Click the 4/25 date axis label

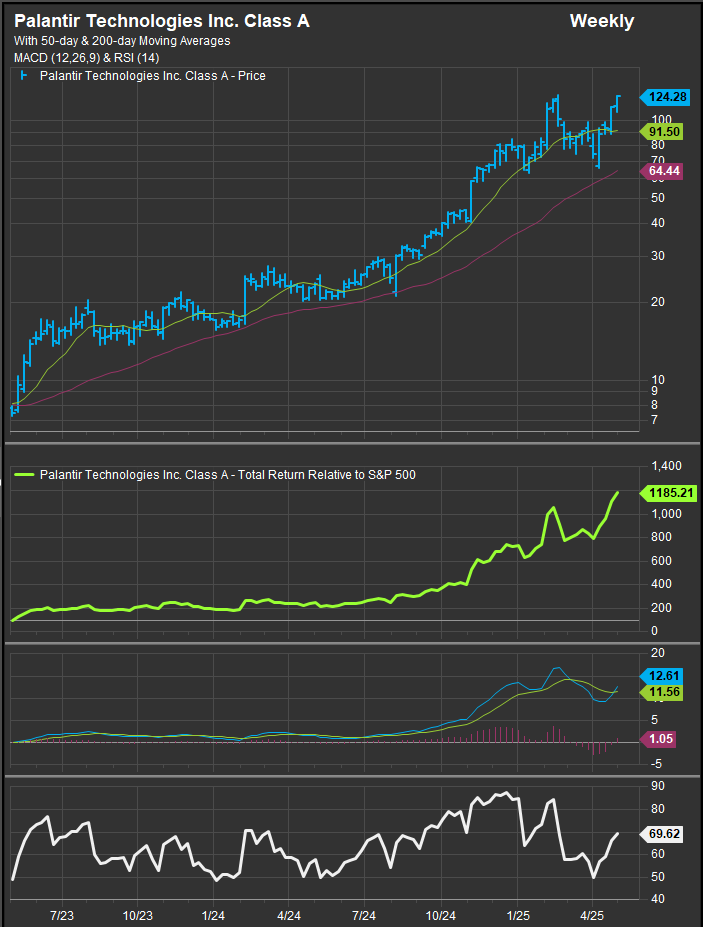pos(593,916)
